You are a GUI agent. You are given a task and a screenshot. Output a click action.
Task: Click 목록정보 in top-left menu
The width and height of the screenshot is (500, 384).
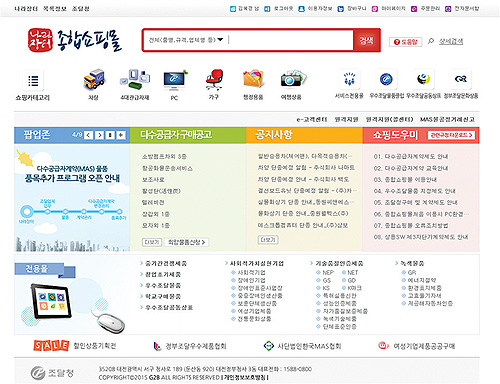pos(55,9)
